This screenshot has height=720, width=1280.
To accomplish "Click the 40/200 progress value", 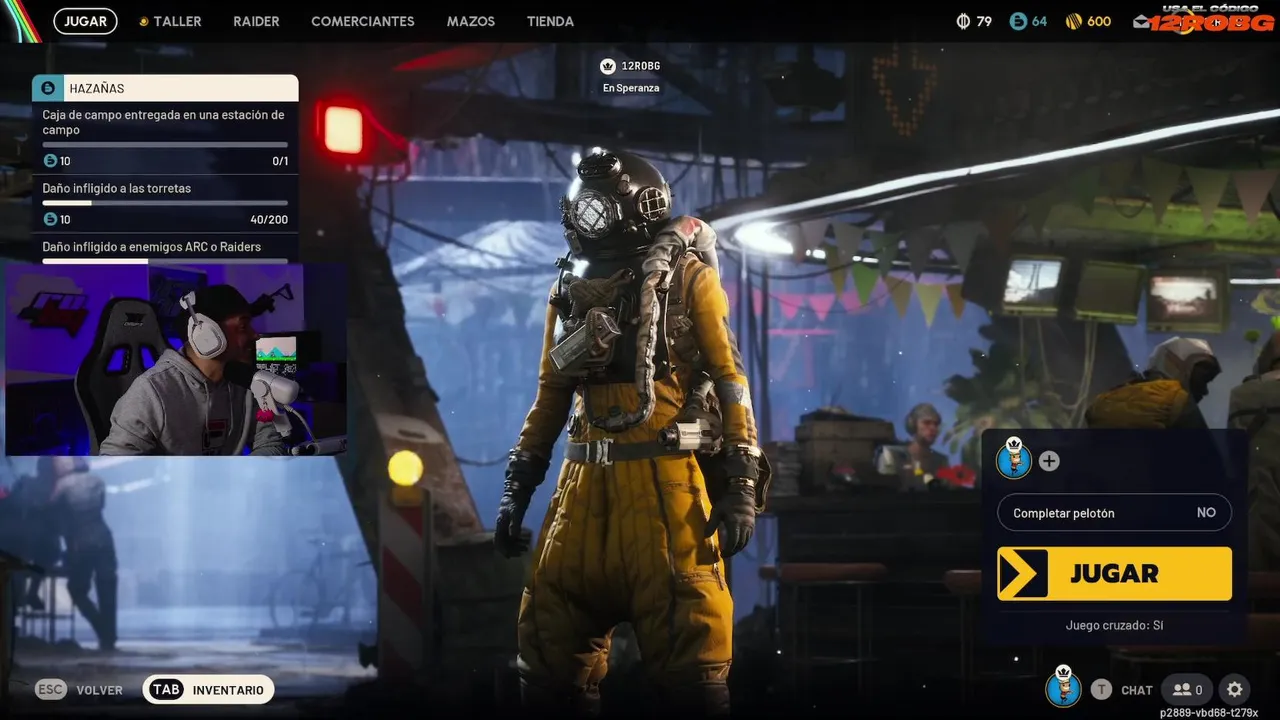I will [x=269, y=220].
